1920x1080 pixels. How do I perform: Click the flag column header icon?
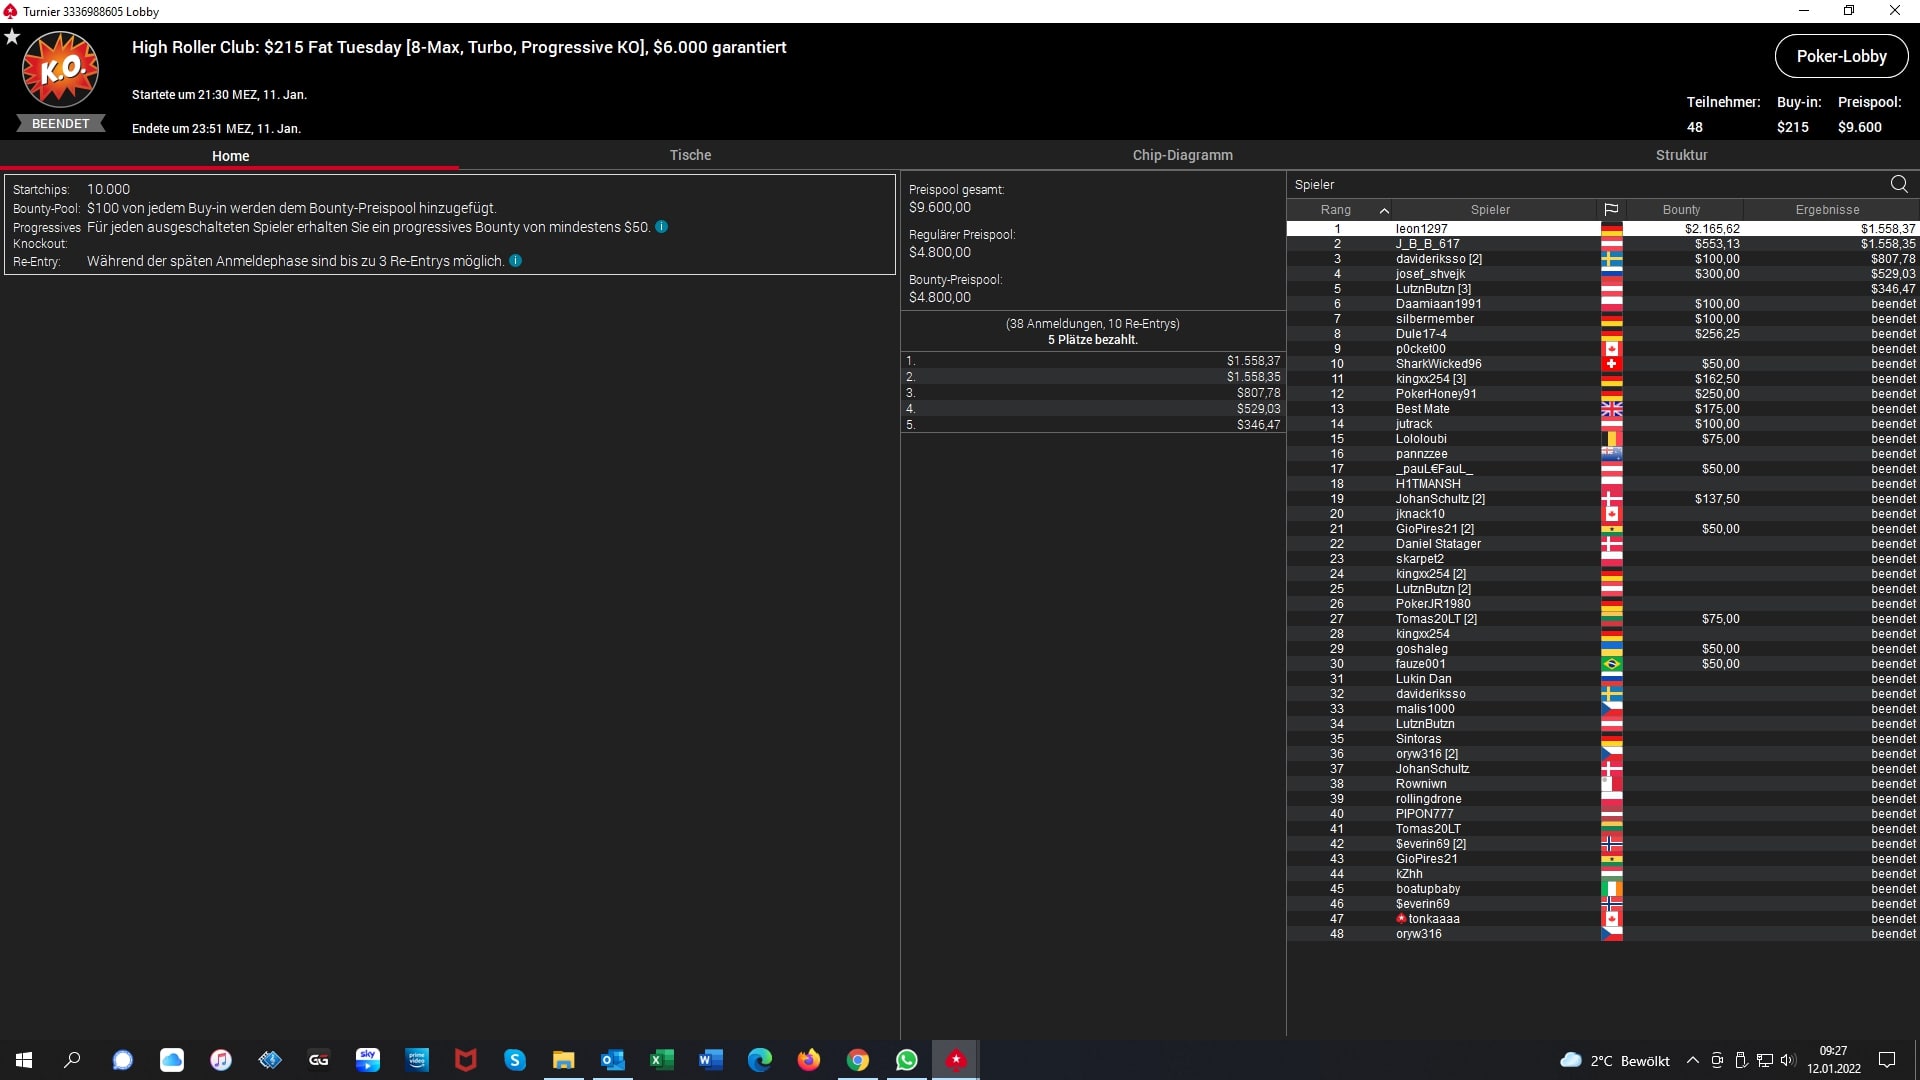[1611, 210]
